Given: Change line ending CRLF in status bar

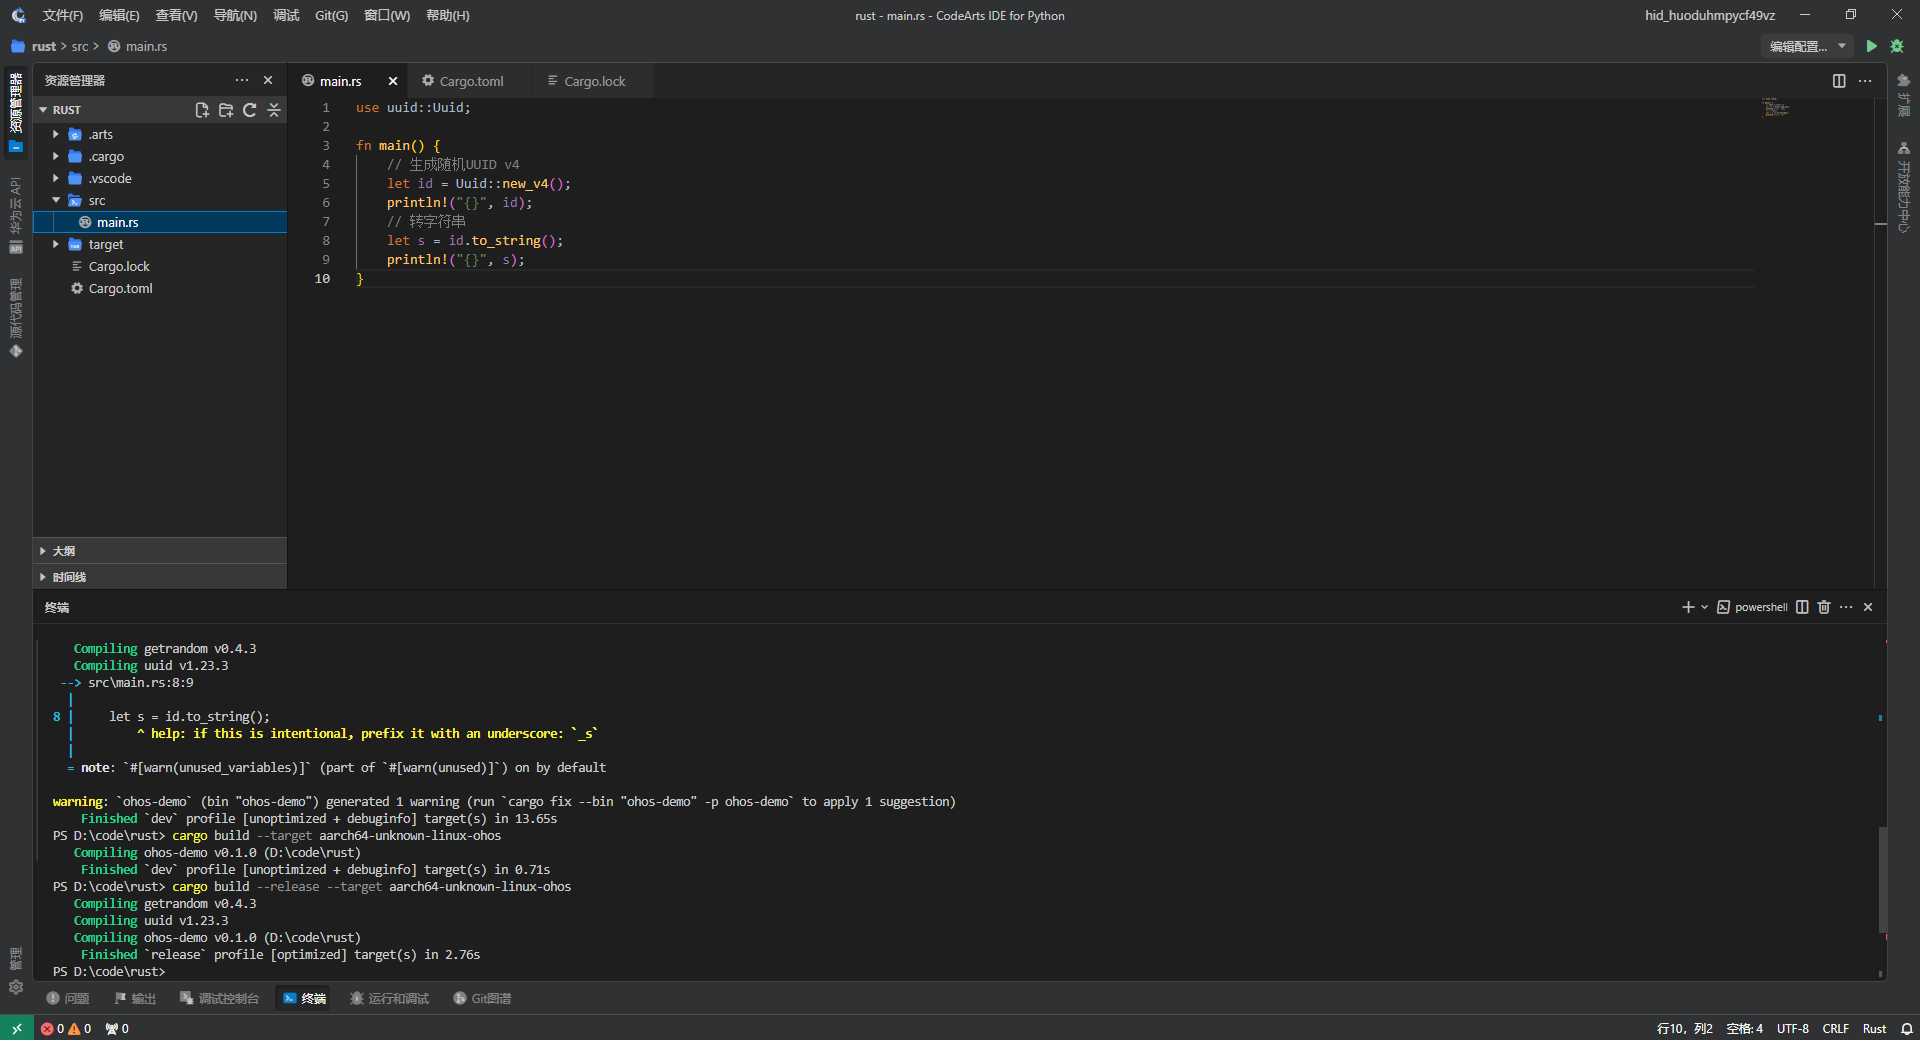Looking at the screenshot, I should coord(1835,1028).
